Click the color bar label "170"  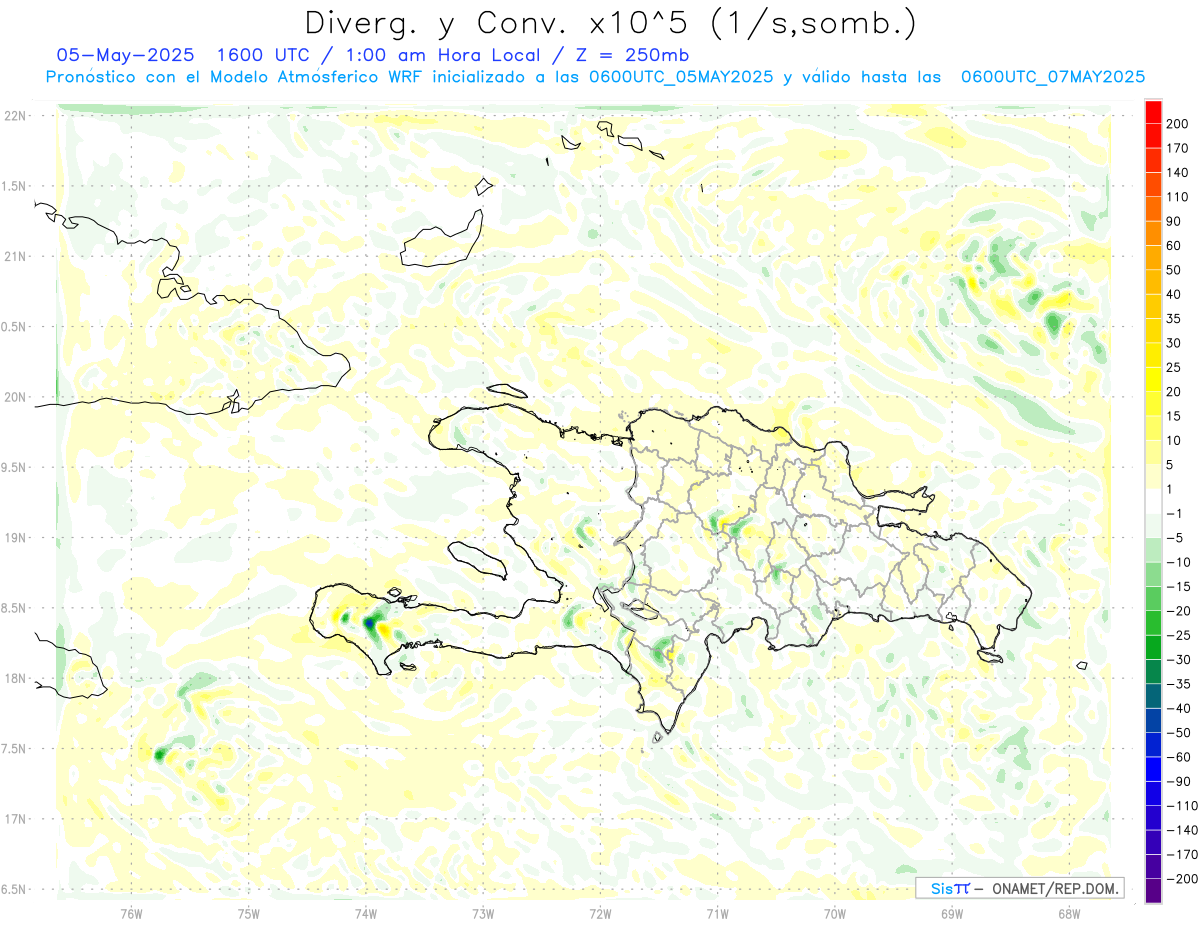[x=1177, y=148]
